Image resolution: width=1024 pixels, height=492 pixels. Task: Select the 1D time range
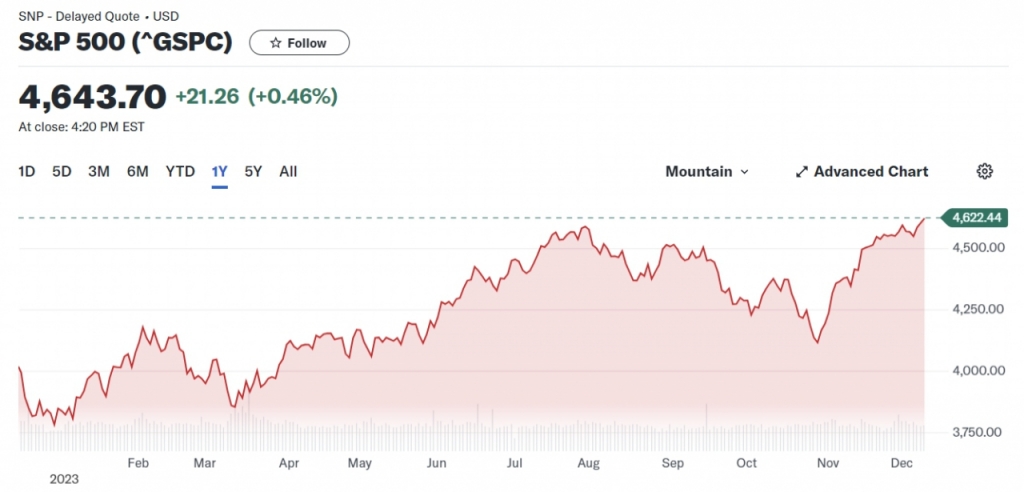pyautogui.click(x=27, y=171)
